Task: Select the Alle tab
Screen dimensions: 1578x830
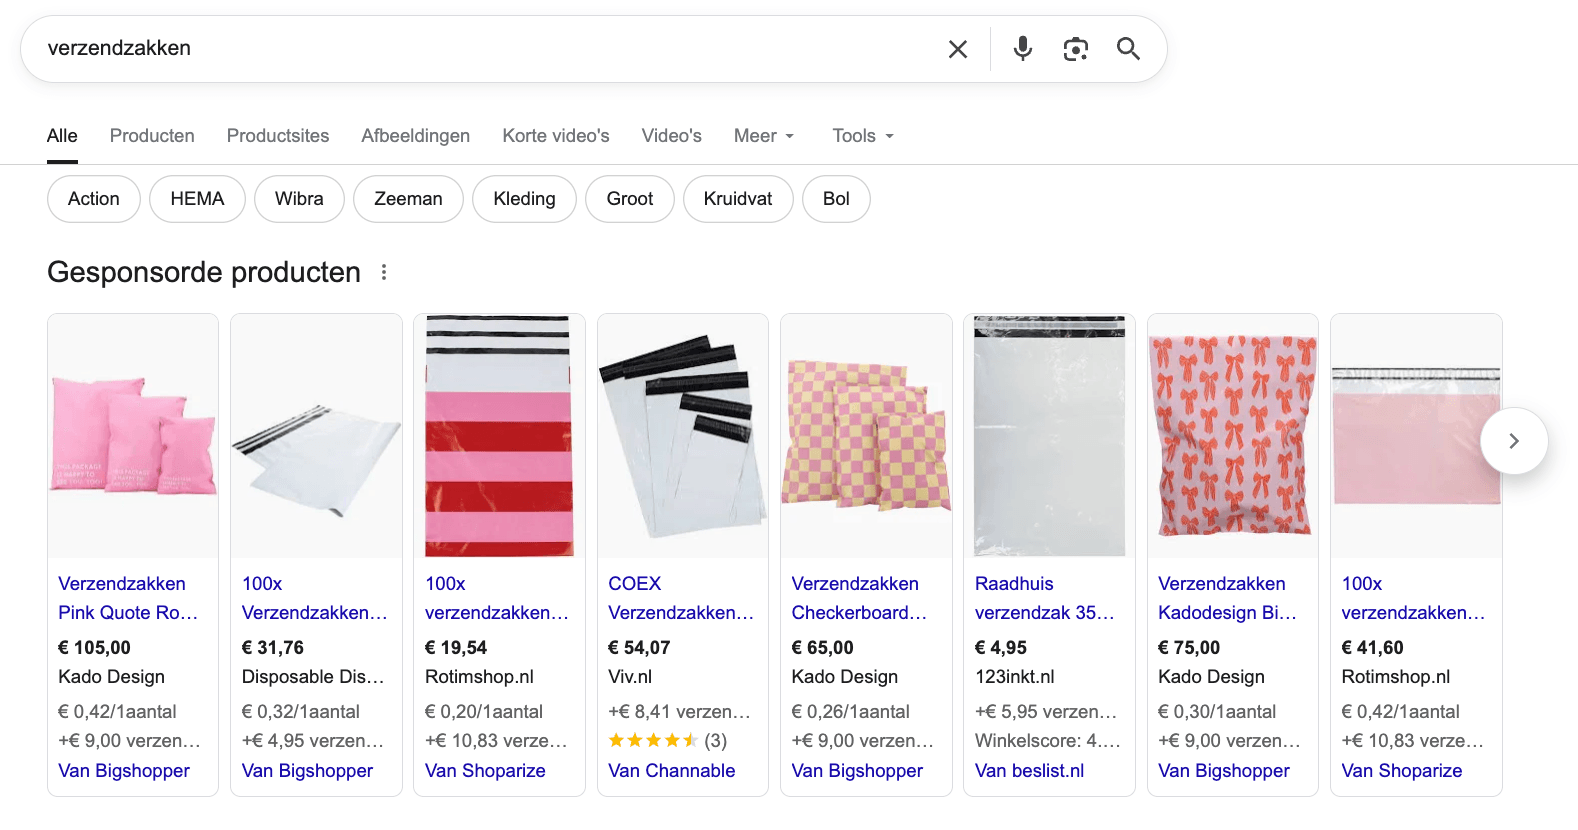Action: 62,136
